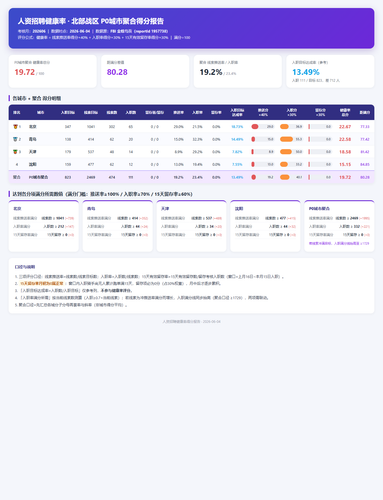
Task: Click the bronze medal icon for 天津
Action: click(x=15, y=152)
